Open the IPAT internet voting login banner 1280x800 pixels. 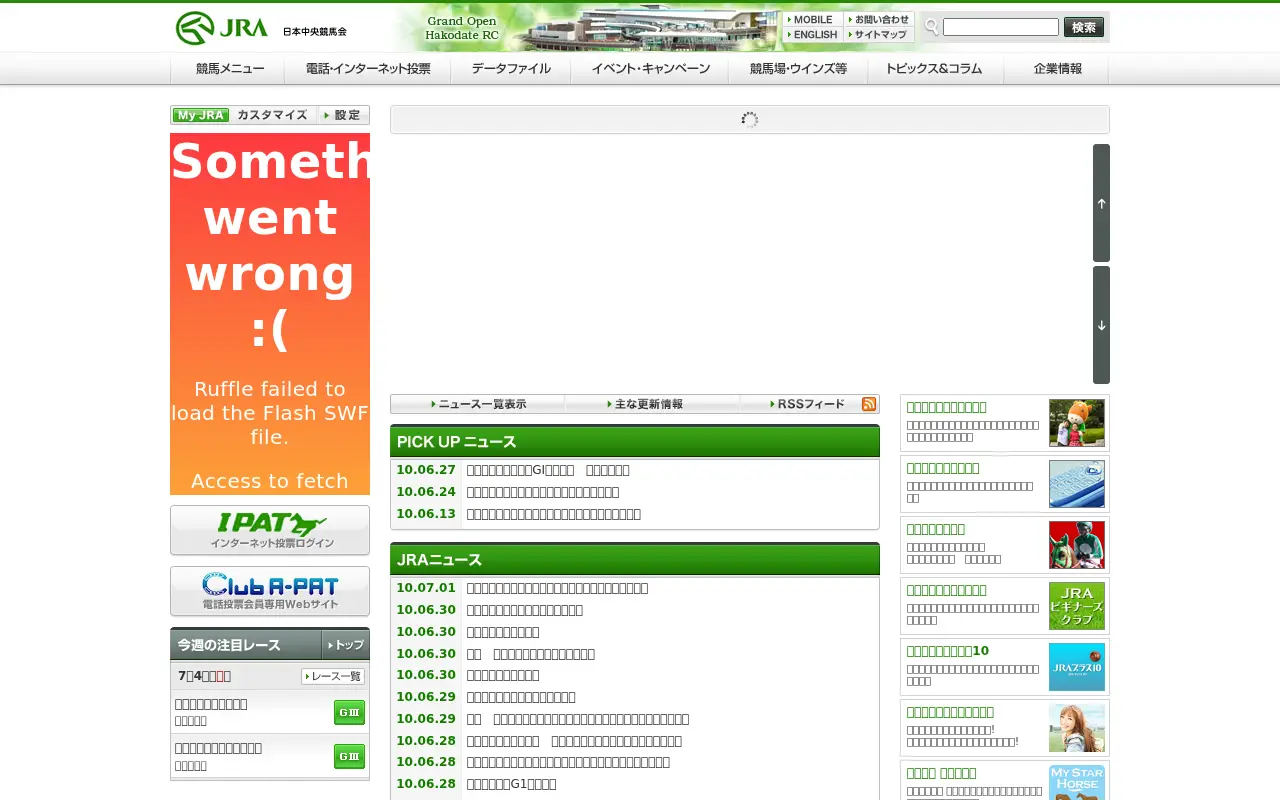click(x=270, y=530)
